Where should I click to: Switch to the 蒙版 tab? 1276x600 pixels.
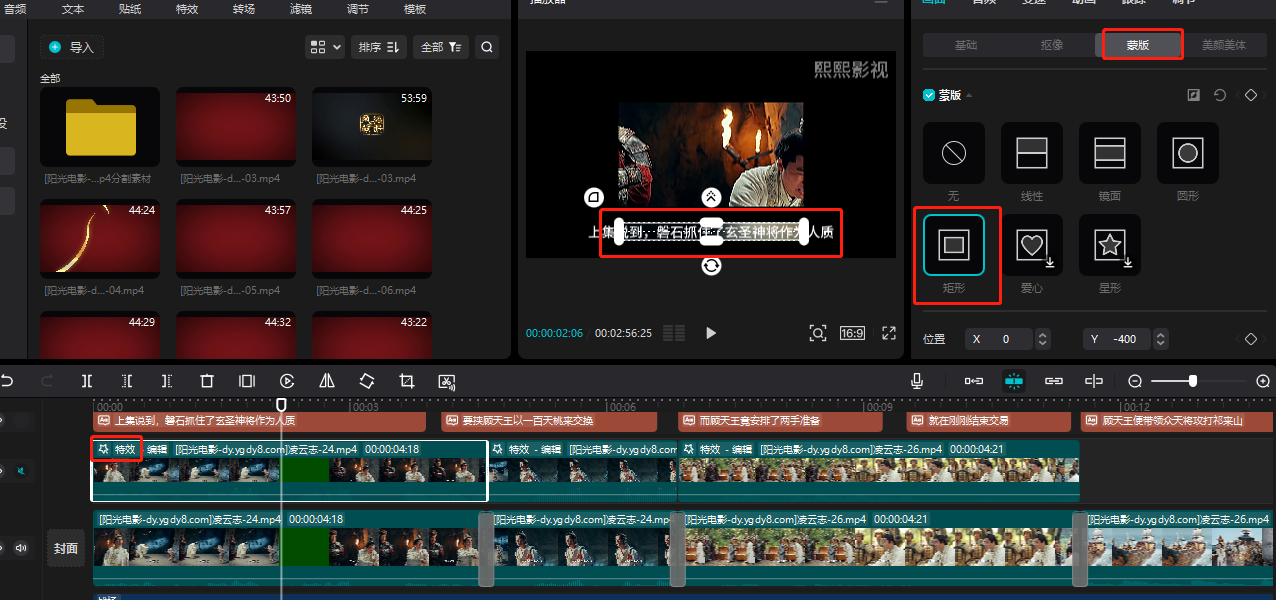click(1138, 45)
